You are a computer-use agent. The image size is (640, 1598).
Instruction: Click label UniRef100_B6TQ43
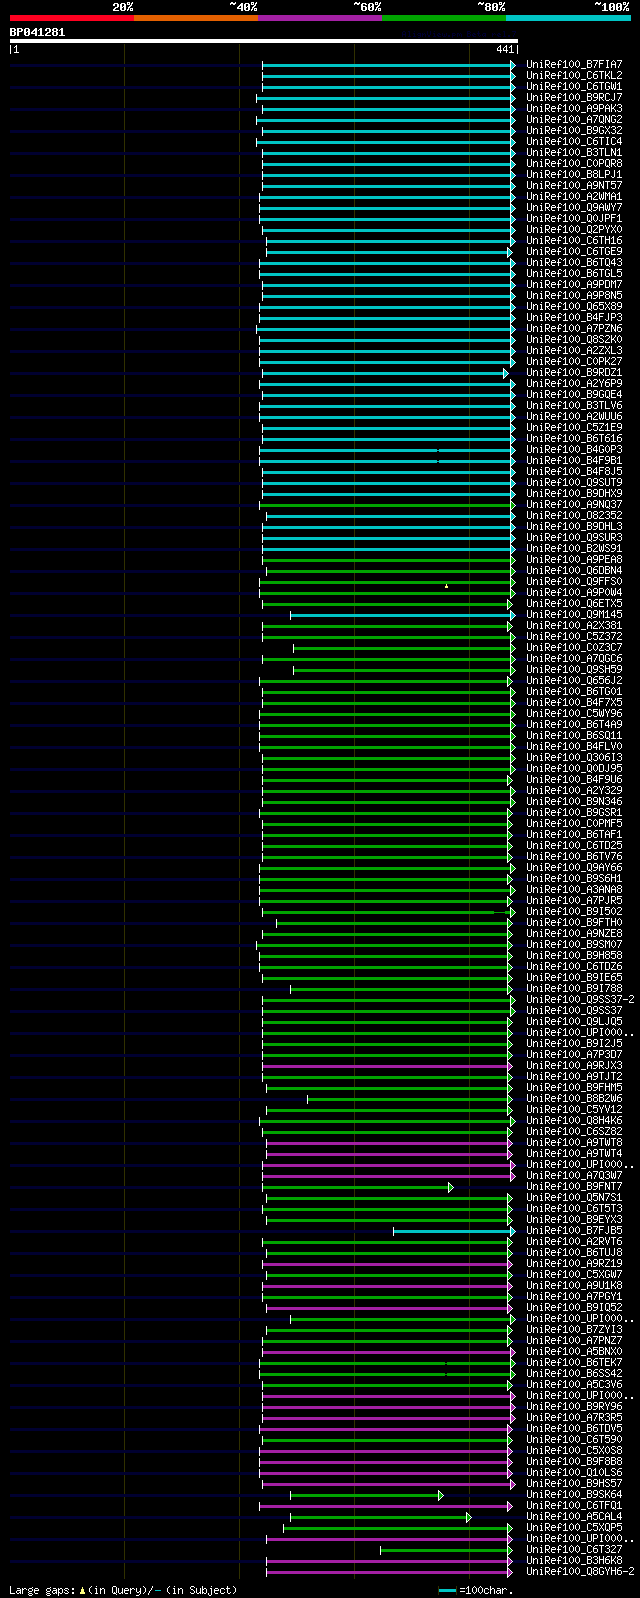click(574, 262)
